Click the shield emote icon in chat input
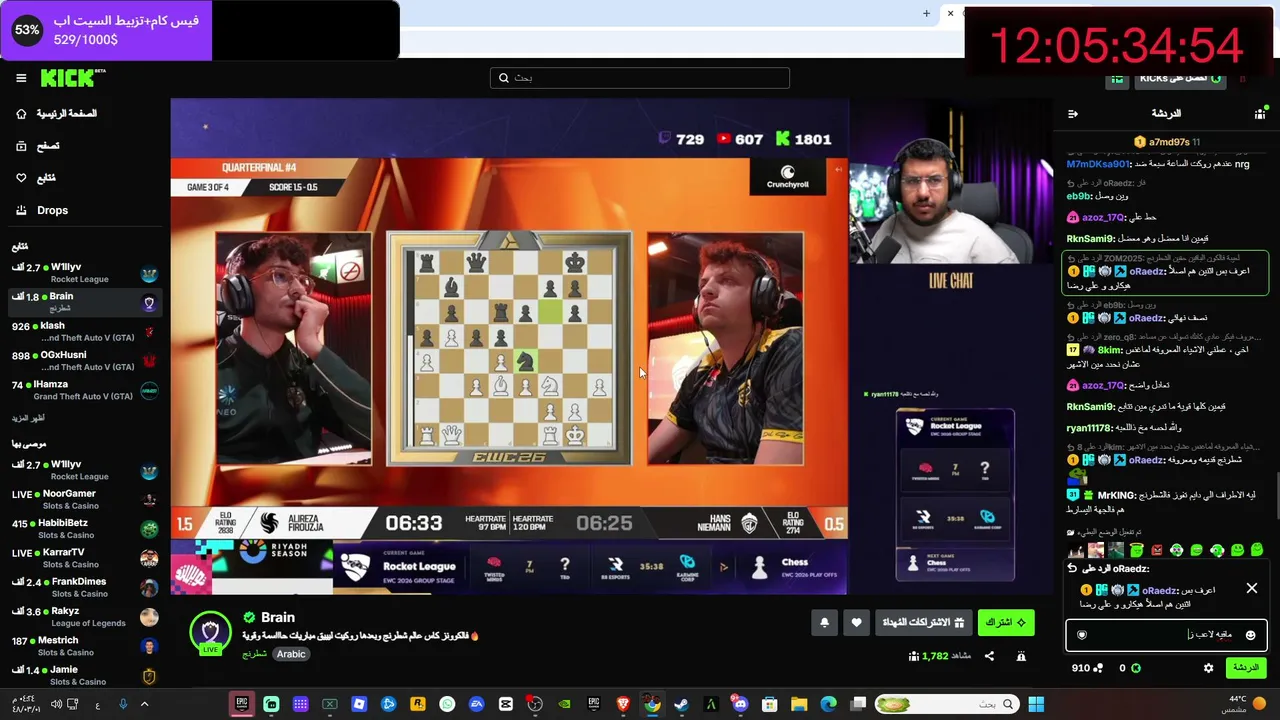1280x720 pixels. coord(1082,635)
